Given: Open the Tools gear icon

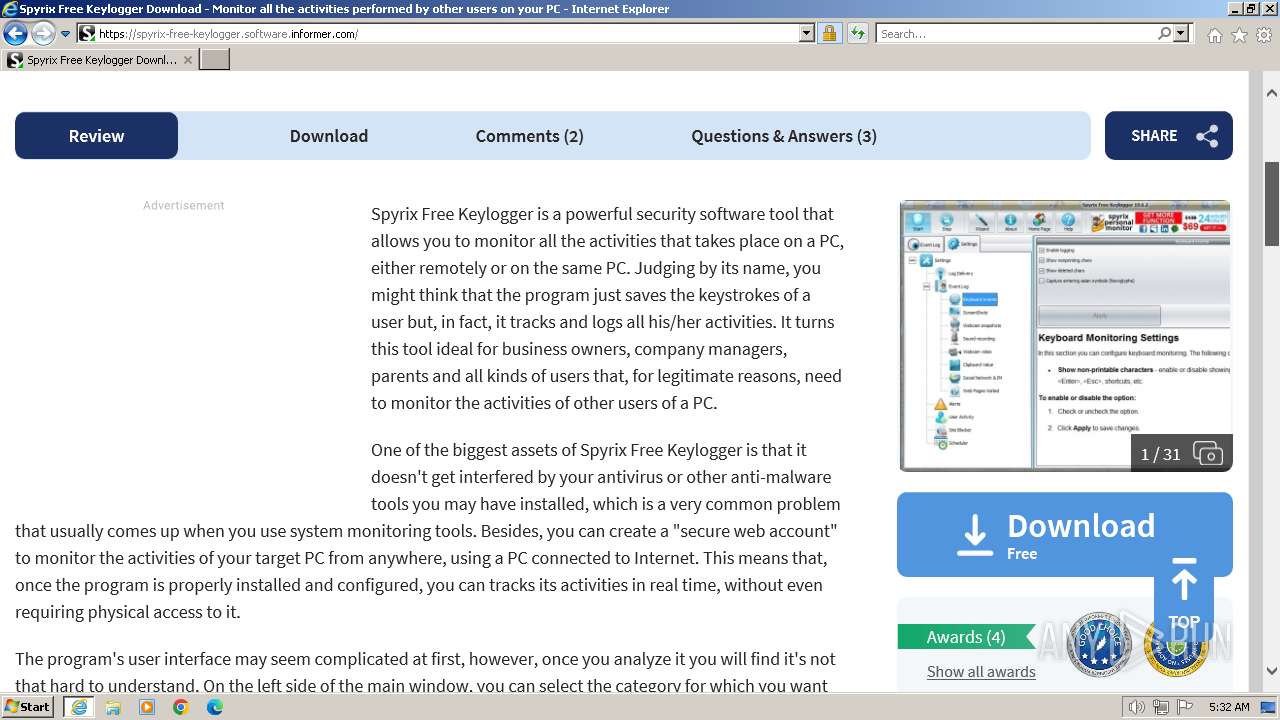Looking at the screenshot, I should (1264, 35).
